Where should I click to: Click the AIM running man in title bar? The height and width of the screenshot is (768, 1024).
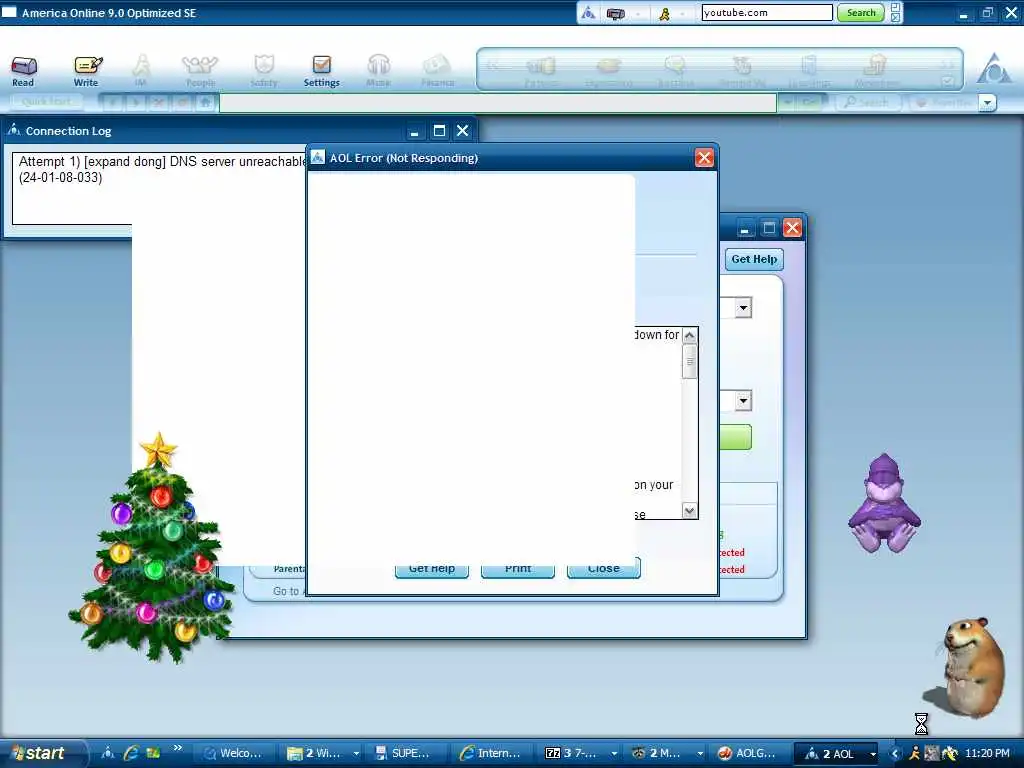(664, 13)
